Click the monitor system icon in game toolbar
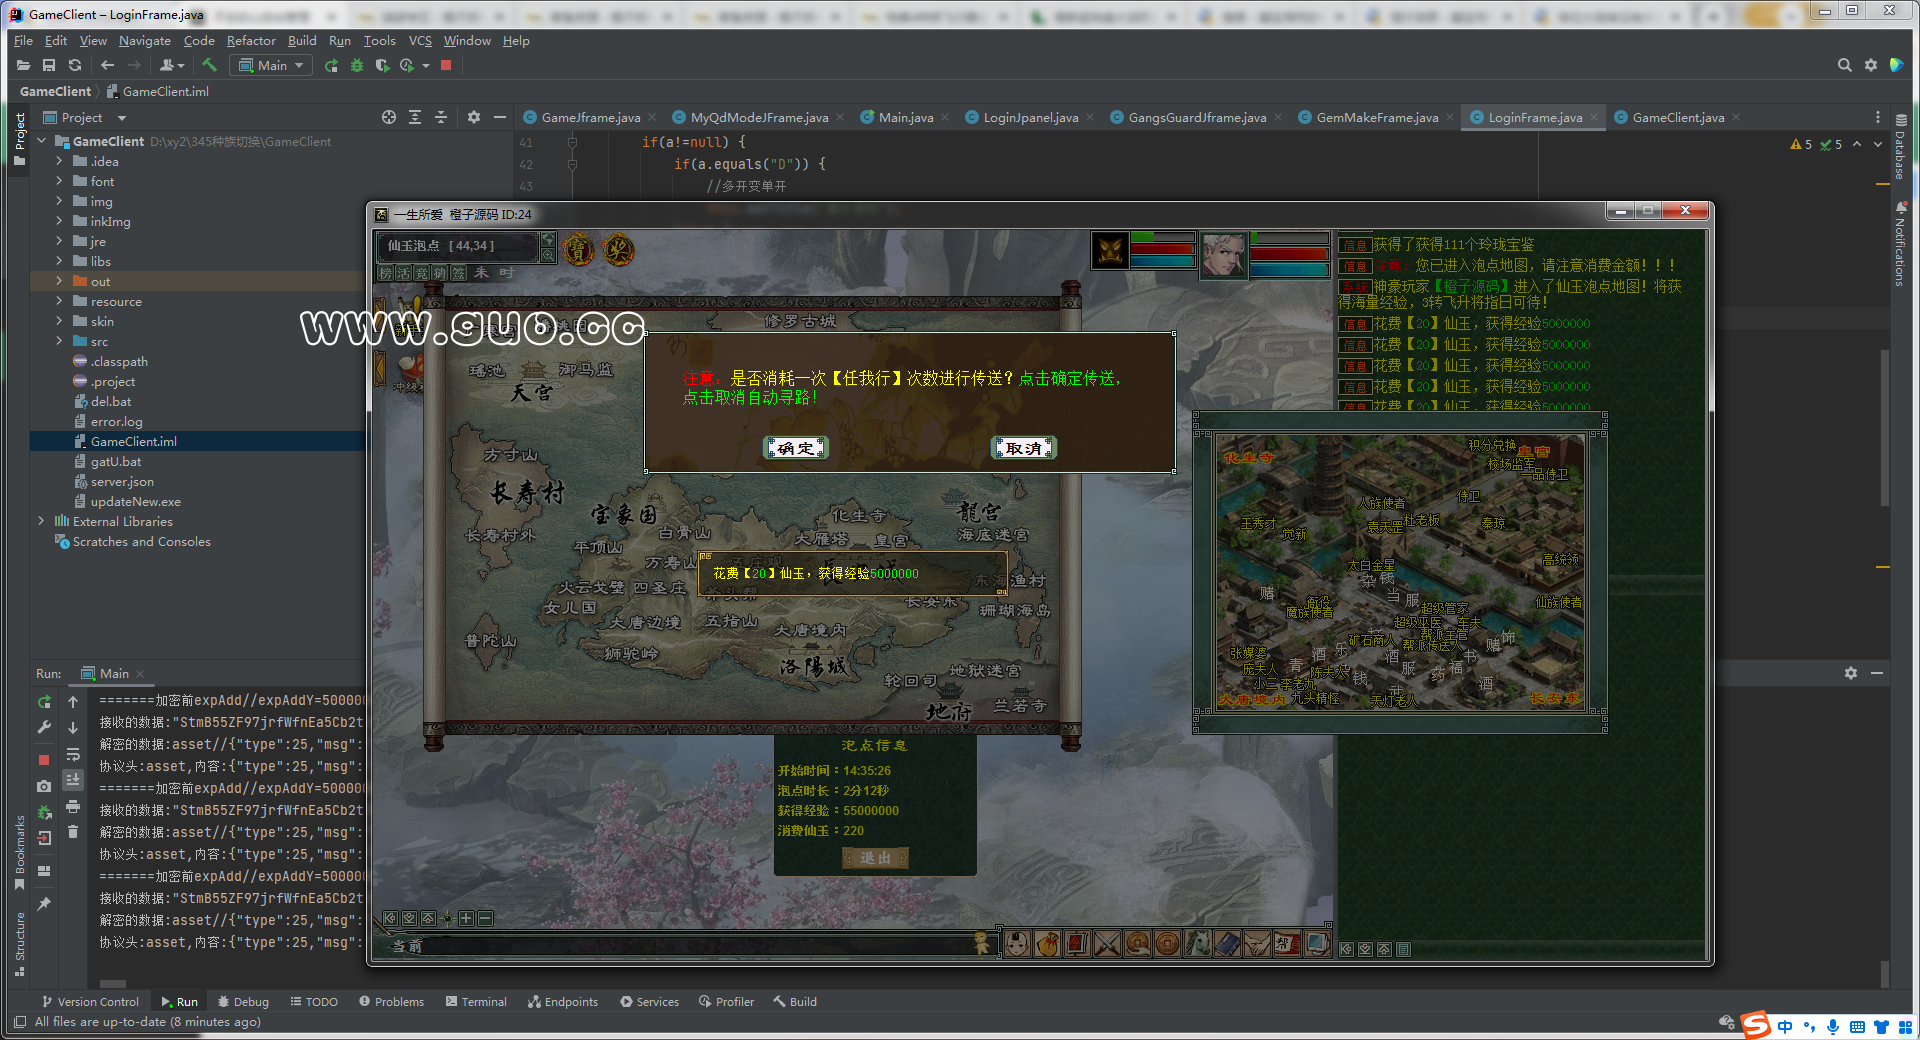Image resolution: width=1920 pixels, height=1040 pixels. click(1317, 943)
